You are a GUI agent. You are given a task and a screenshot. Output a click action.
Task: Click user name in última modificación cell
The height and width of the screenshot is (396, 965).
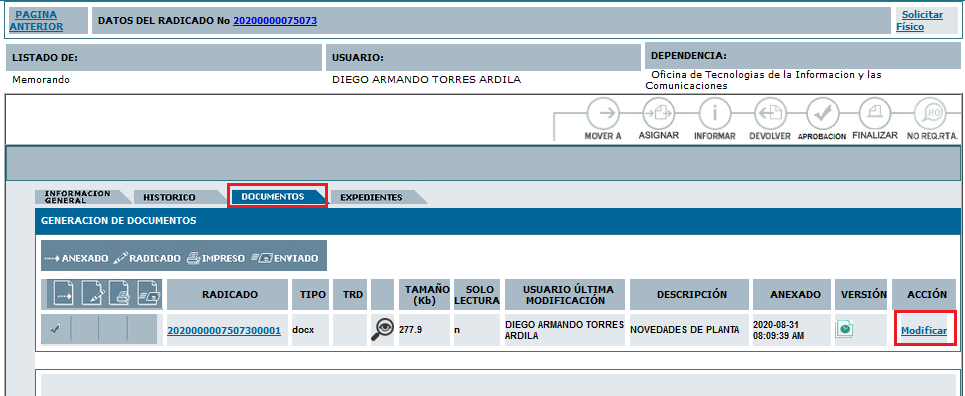point(564,329)
